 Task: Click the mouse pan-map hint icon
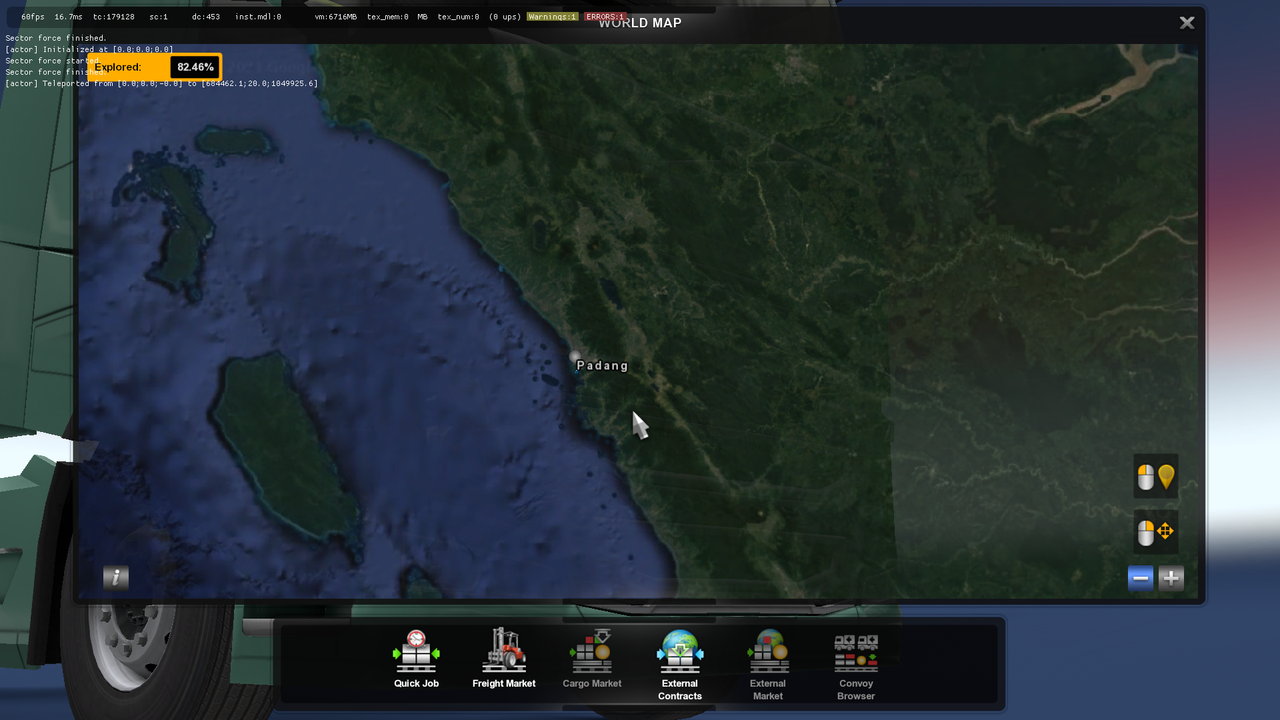pos(1156,532)
